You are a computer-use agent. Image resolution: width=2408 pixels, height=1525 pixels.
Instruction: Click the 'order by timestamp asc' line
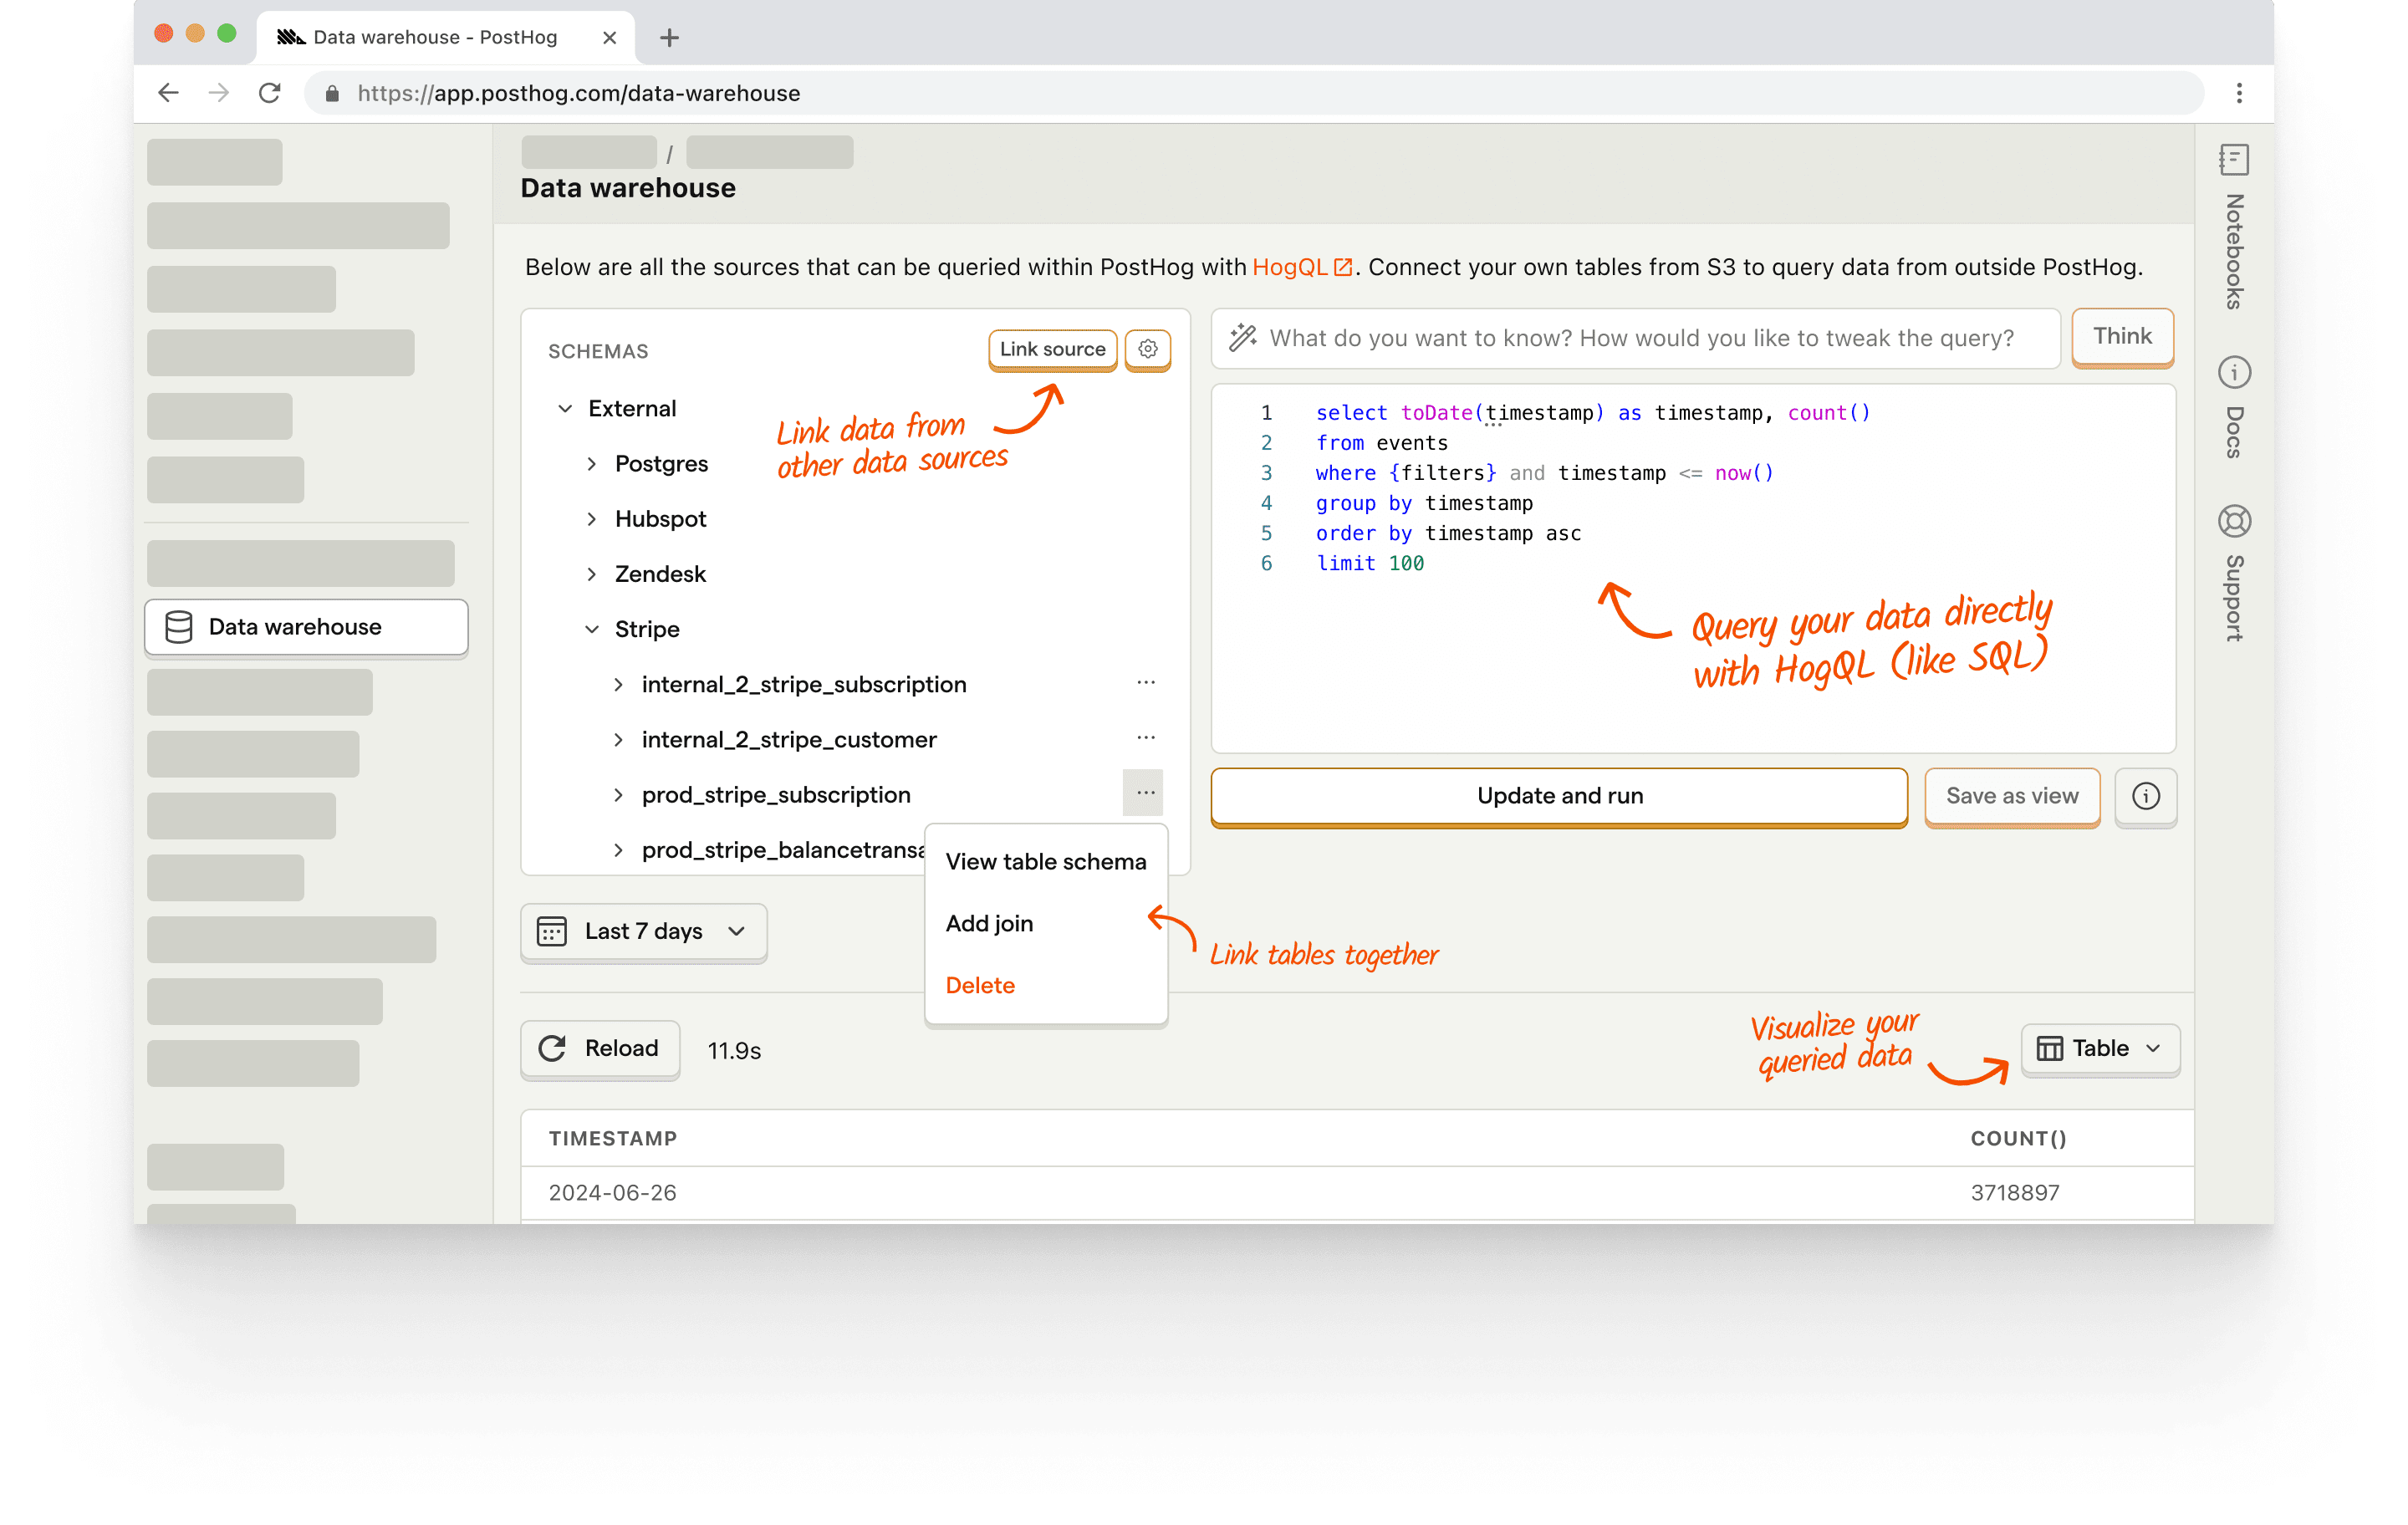coord(1448,533)
